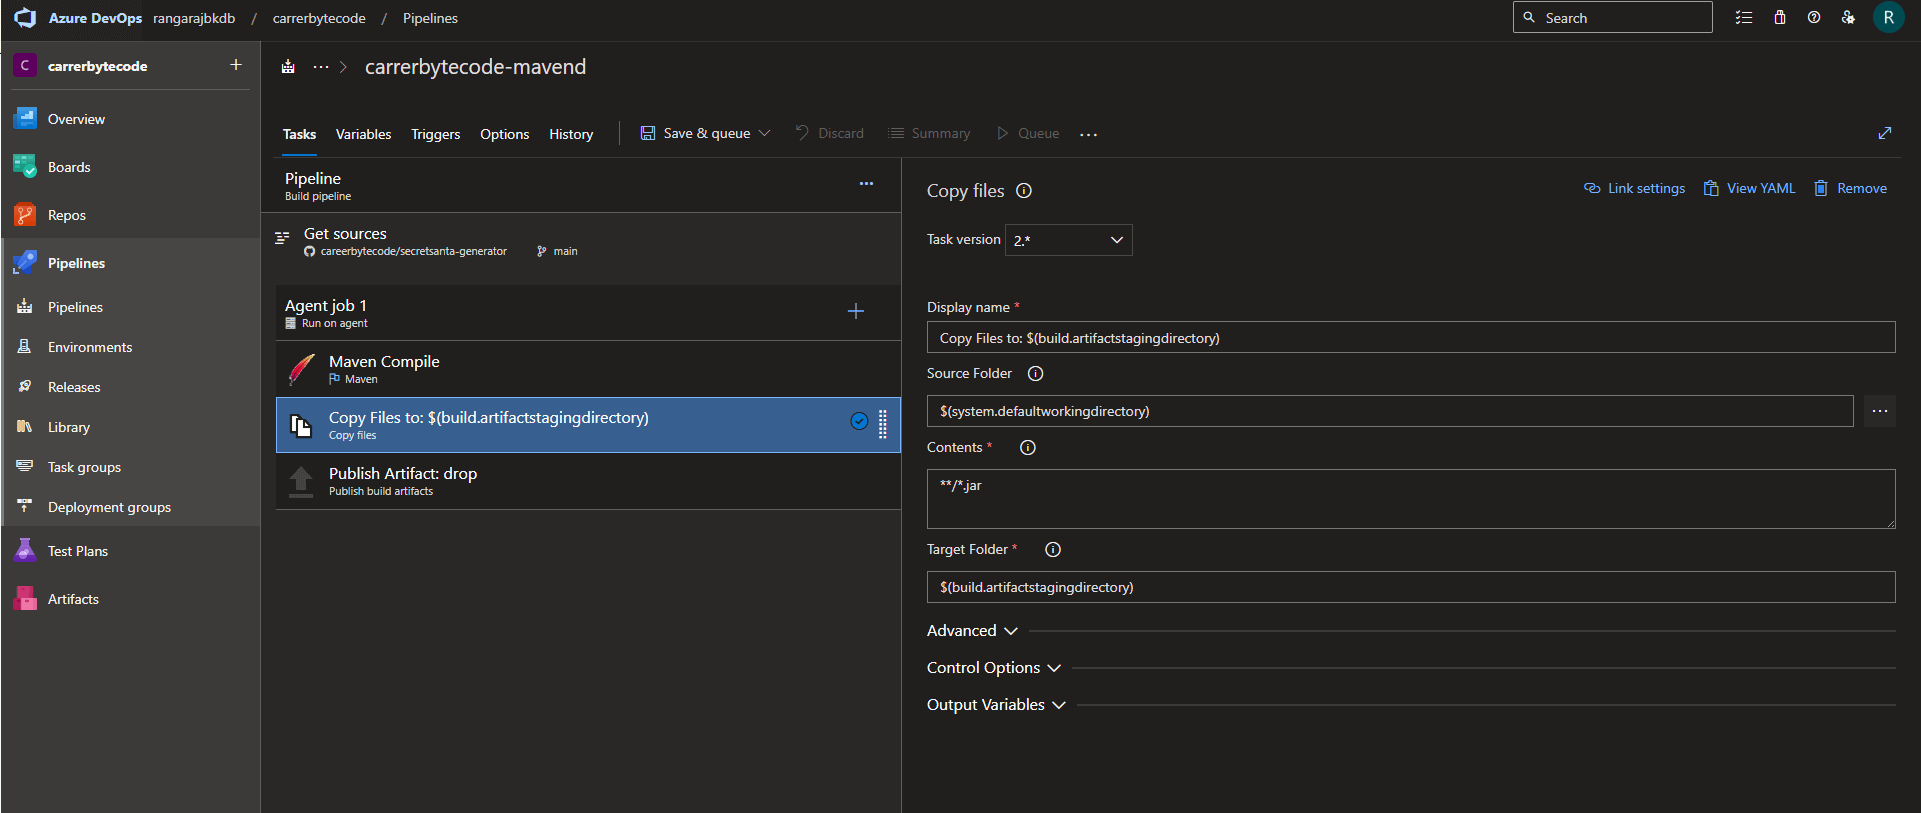Add new item with plus next to carrerbytecode
The width and height of the screenshot is (1921, 813).
[236, 65]
